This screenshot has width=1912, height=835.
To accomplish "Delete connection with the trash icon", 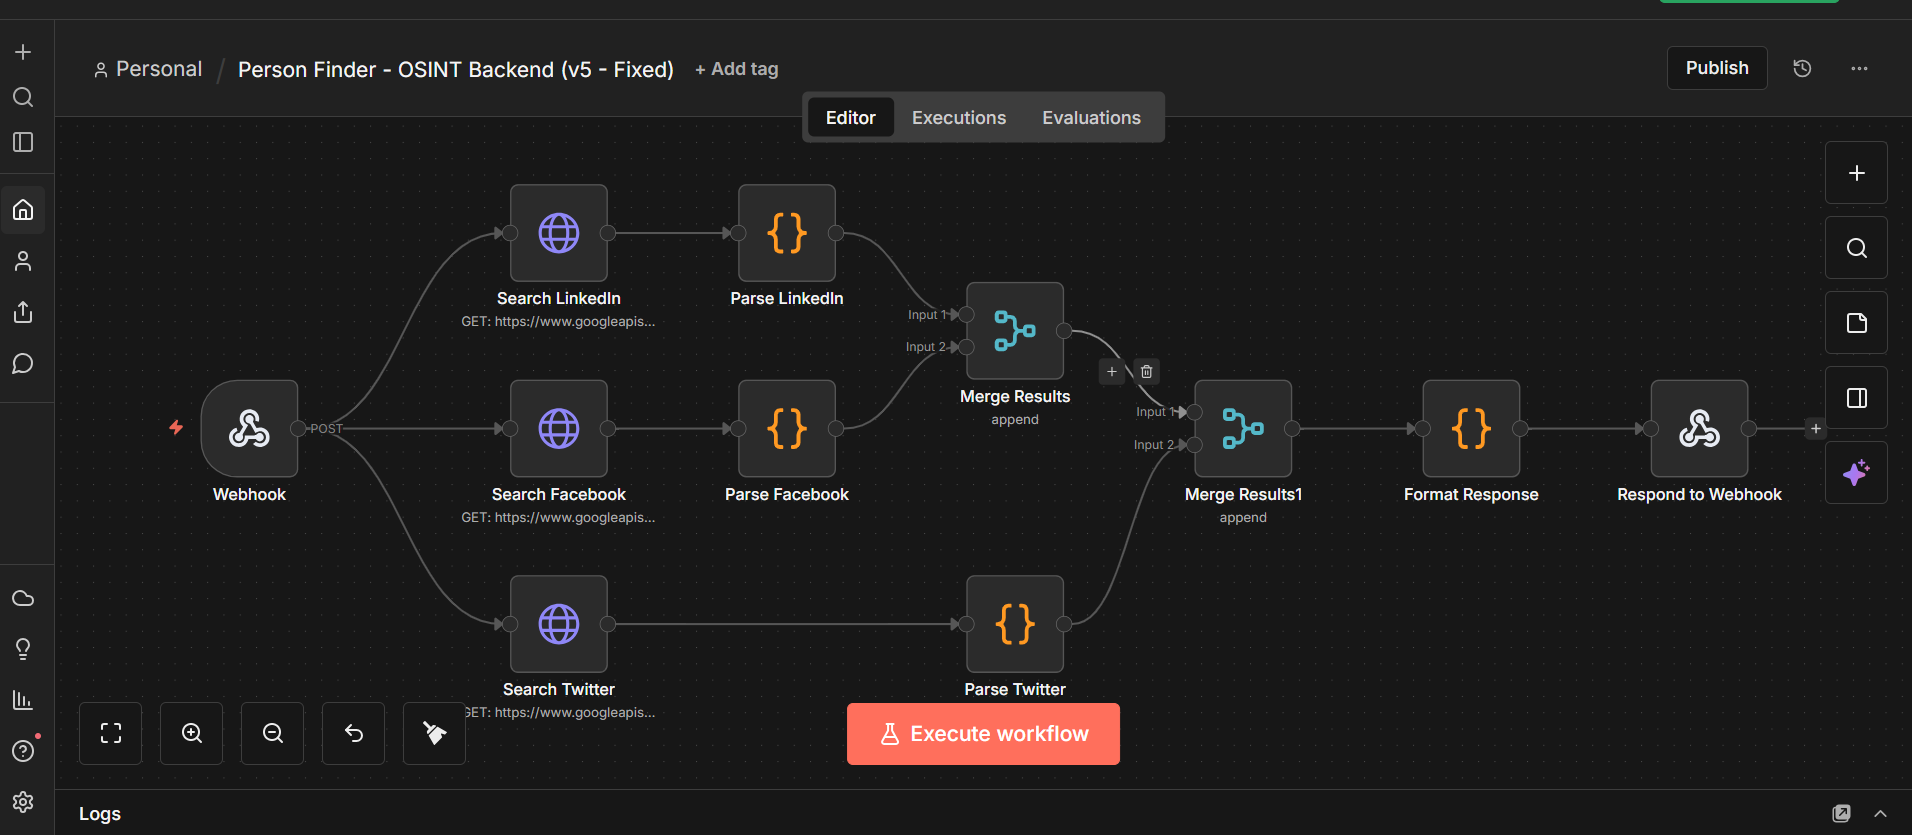I will 1147,371.
